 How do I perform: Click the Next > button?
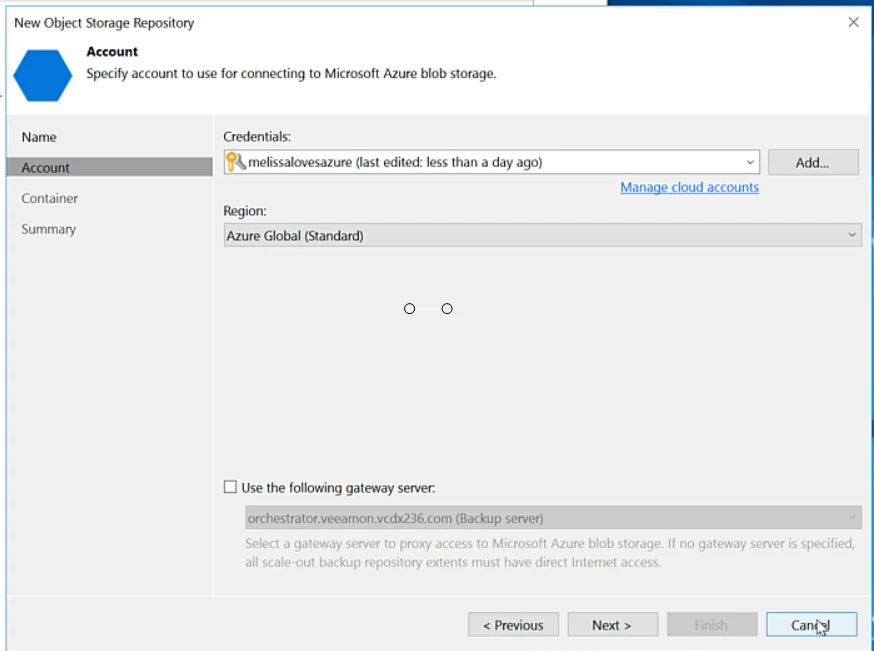613,625
